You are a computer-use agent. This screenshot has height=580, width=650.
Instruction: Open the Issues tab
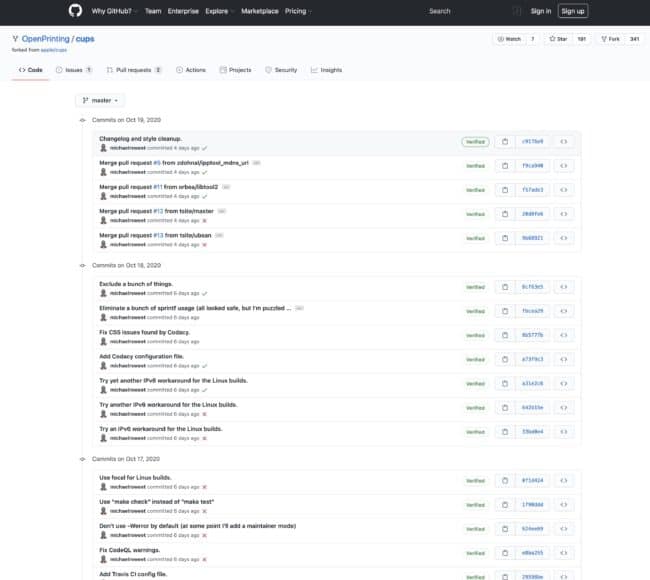click(74, 70)
